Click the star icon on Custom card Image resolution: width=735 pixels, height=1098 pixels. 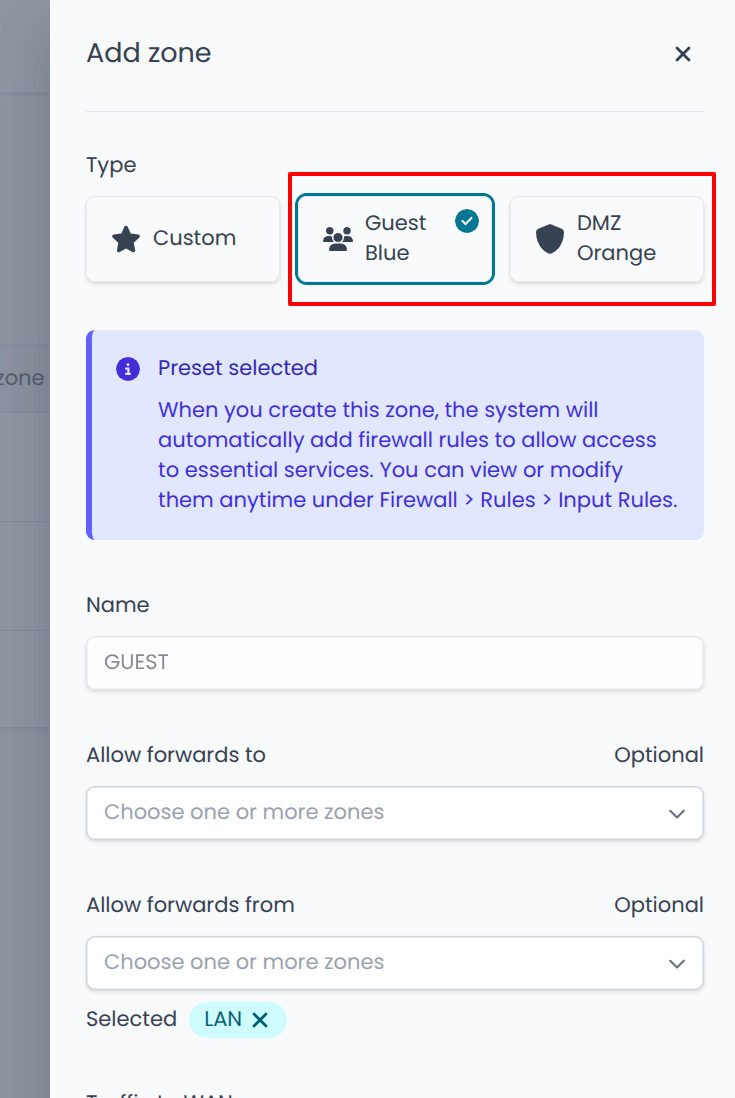[x=125, y=239]
